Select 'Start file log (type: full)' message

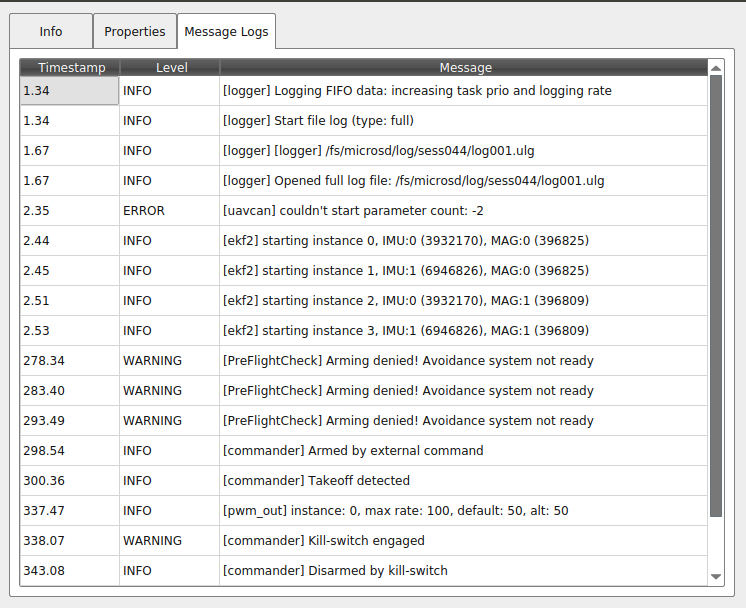463,121
